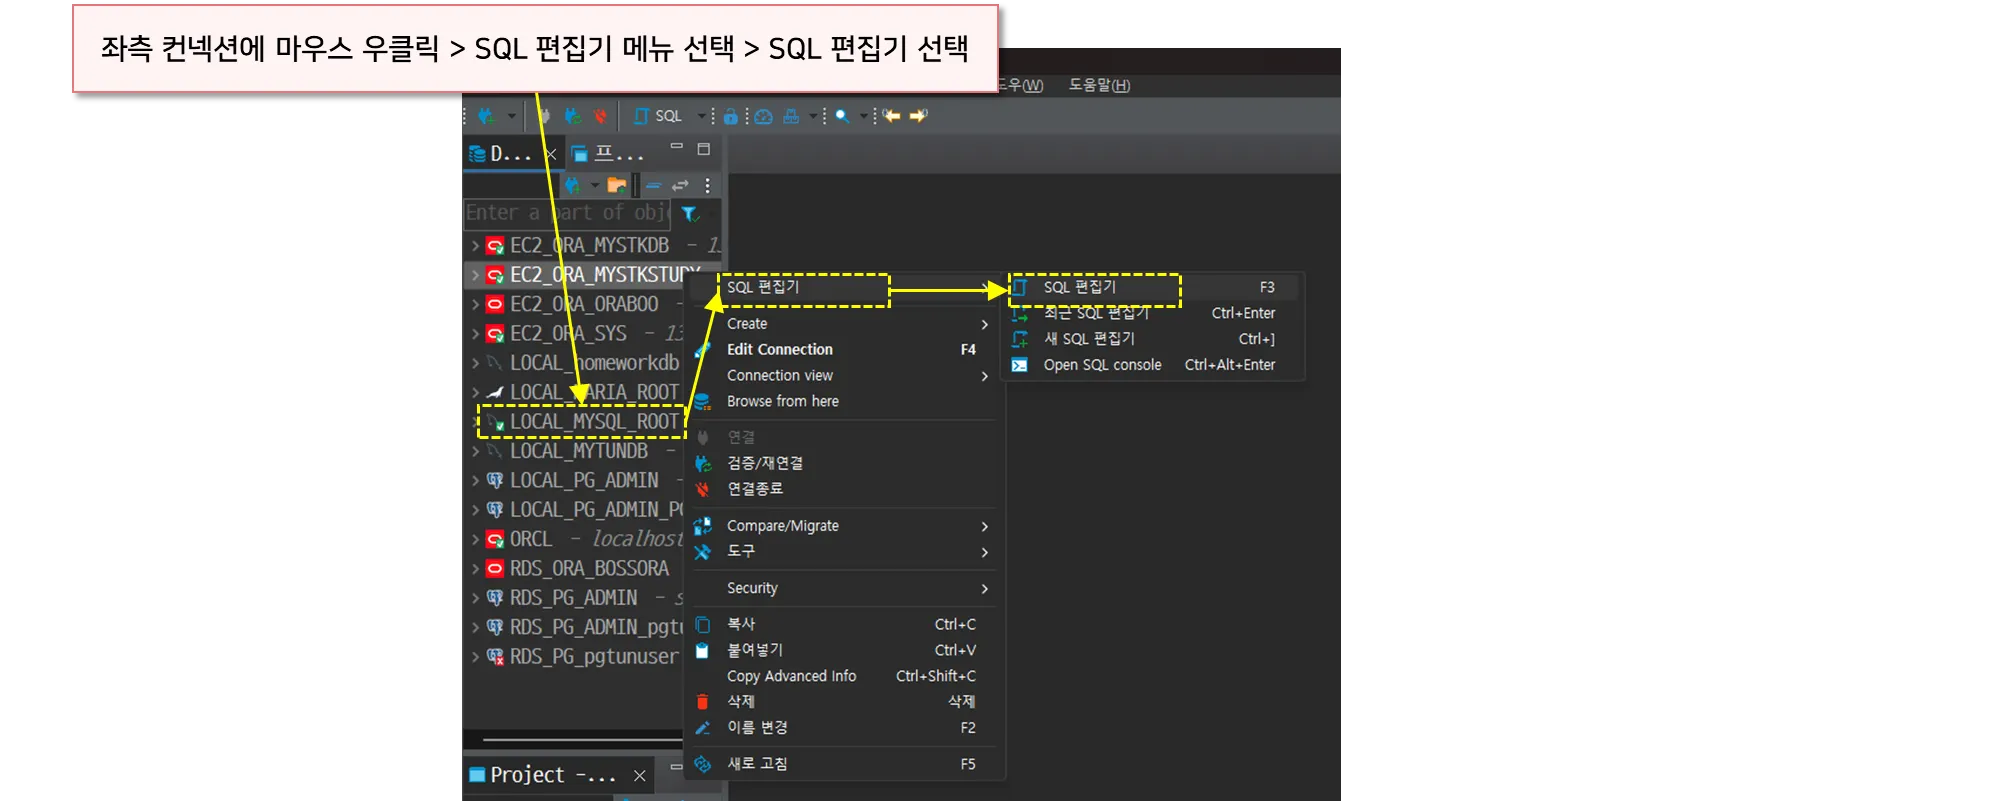This screenshot has width=2000, height=801.
Task: Open dropdown arrow beside the Search icon
Action: point(864,116)
